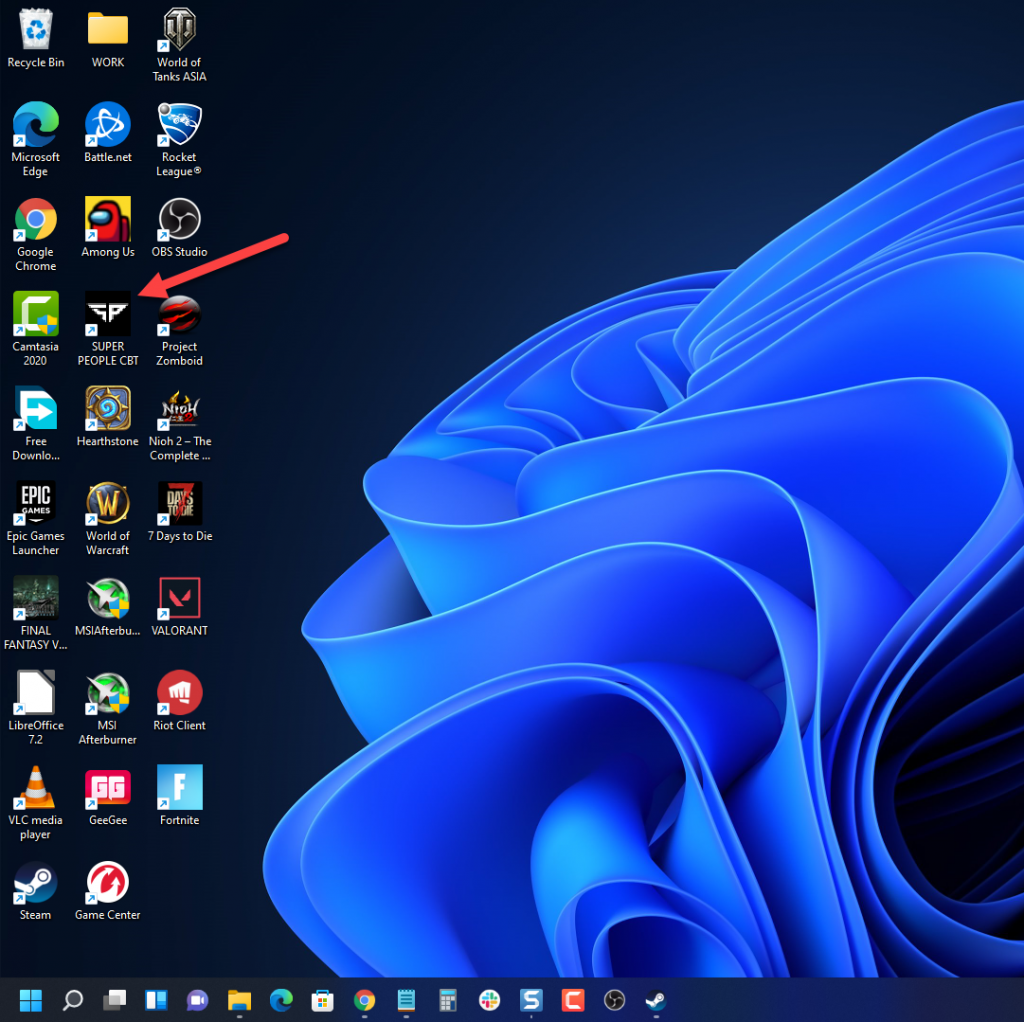Open taskbar Search magnifier
The width and height of the screenshot is (1024, 1022).
click(72, 1000)
